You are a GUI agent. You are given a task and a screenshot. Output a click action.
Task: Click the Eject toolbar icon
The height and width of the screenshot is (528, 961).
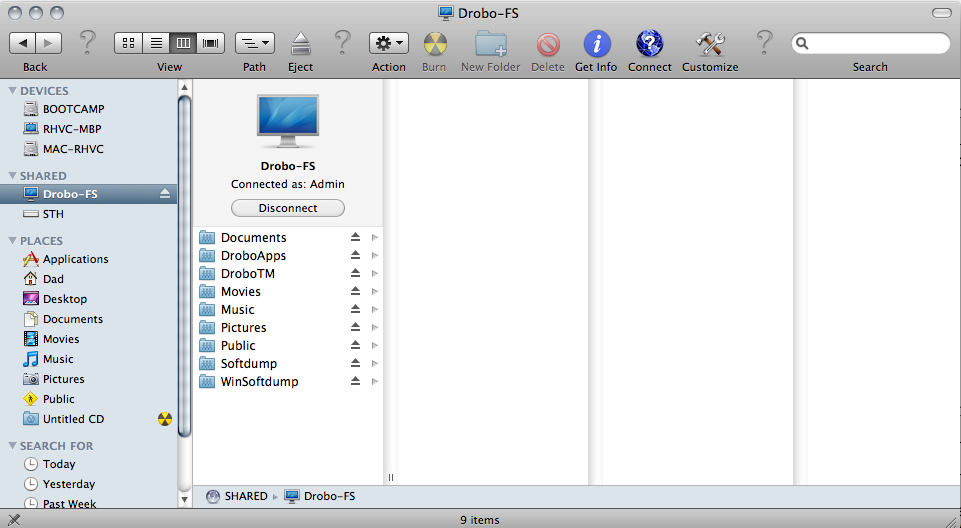click(x=300, y=44)
